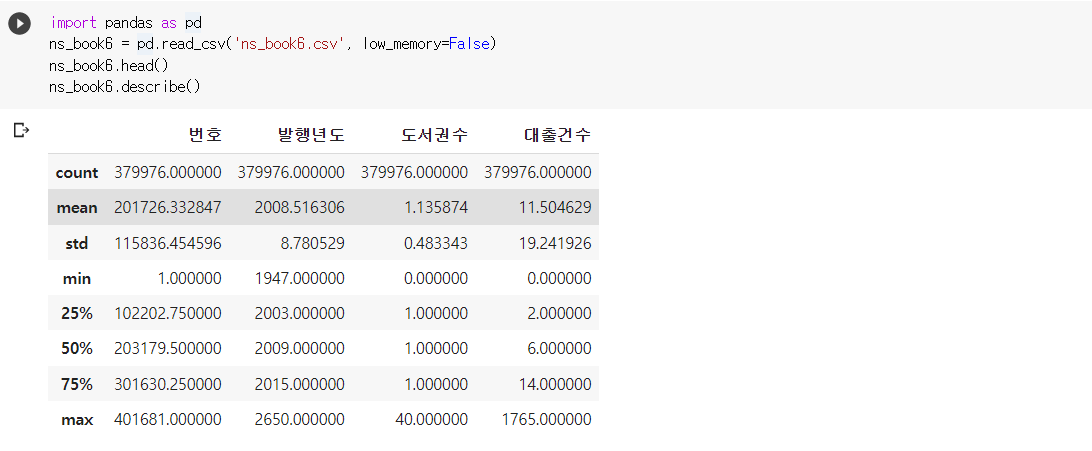Click the mean row label
Viewport: 1092px width, 451px height.
(x=77, y=207)
